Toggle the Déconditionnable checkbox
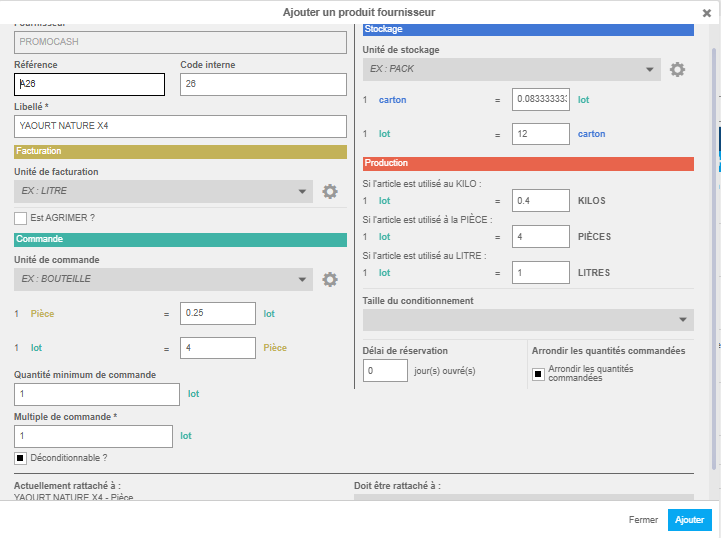 (x=20, y=458)
